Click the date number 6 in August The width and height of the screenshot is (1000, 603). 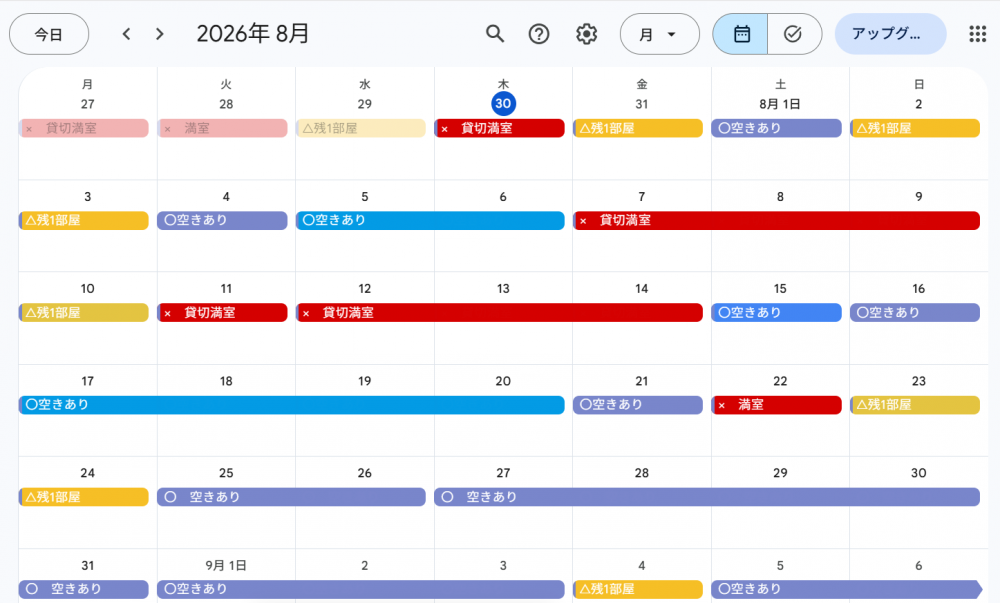tap(503, 197)
